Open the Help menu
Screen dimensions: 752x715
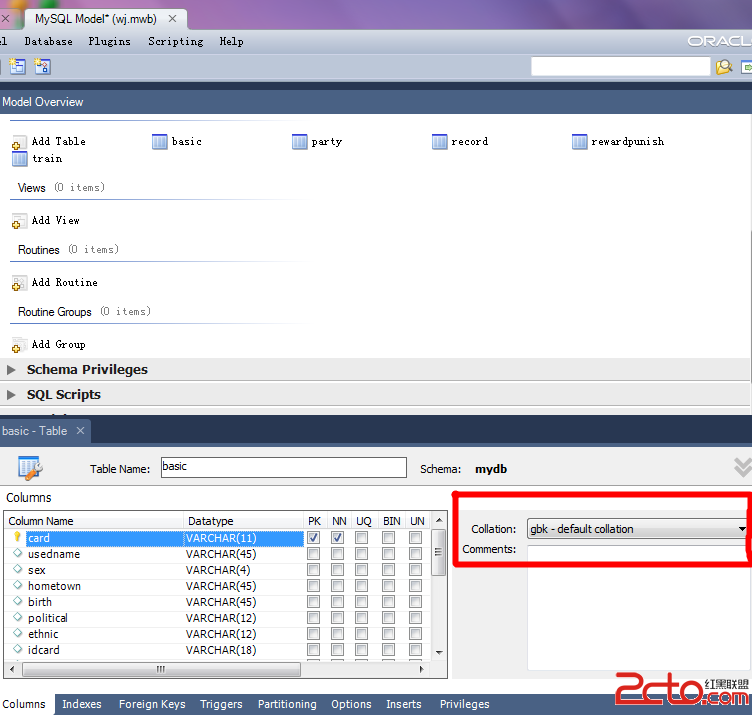tap(231, 42)
